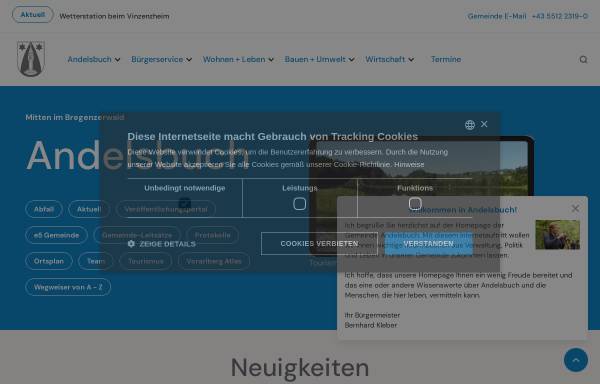Close the Willkommen in Andelsbuch popup

pos(575,208)
